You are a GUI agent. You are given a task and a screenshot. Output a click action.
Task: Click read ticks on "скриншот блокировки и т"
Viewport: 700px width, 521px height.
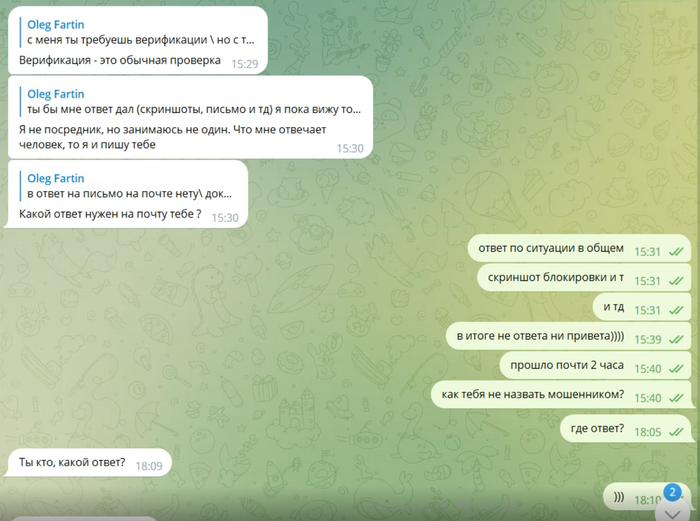(x=676, y=281)
